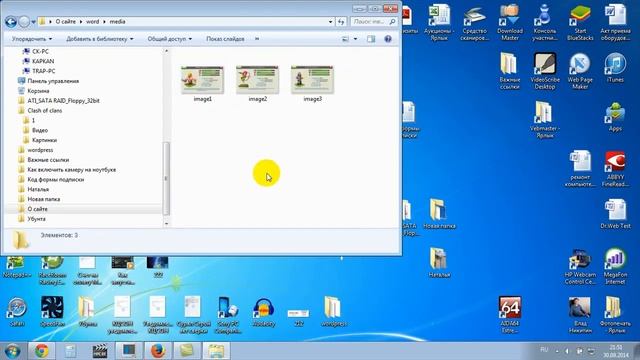Open Audacity desktop icon

tap(264, 313)
